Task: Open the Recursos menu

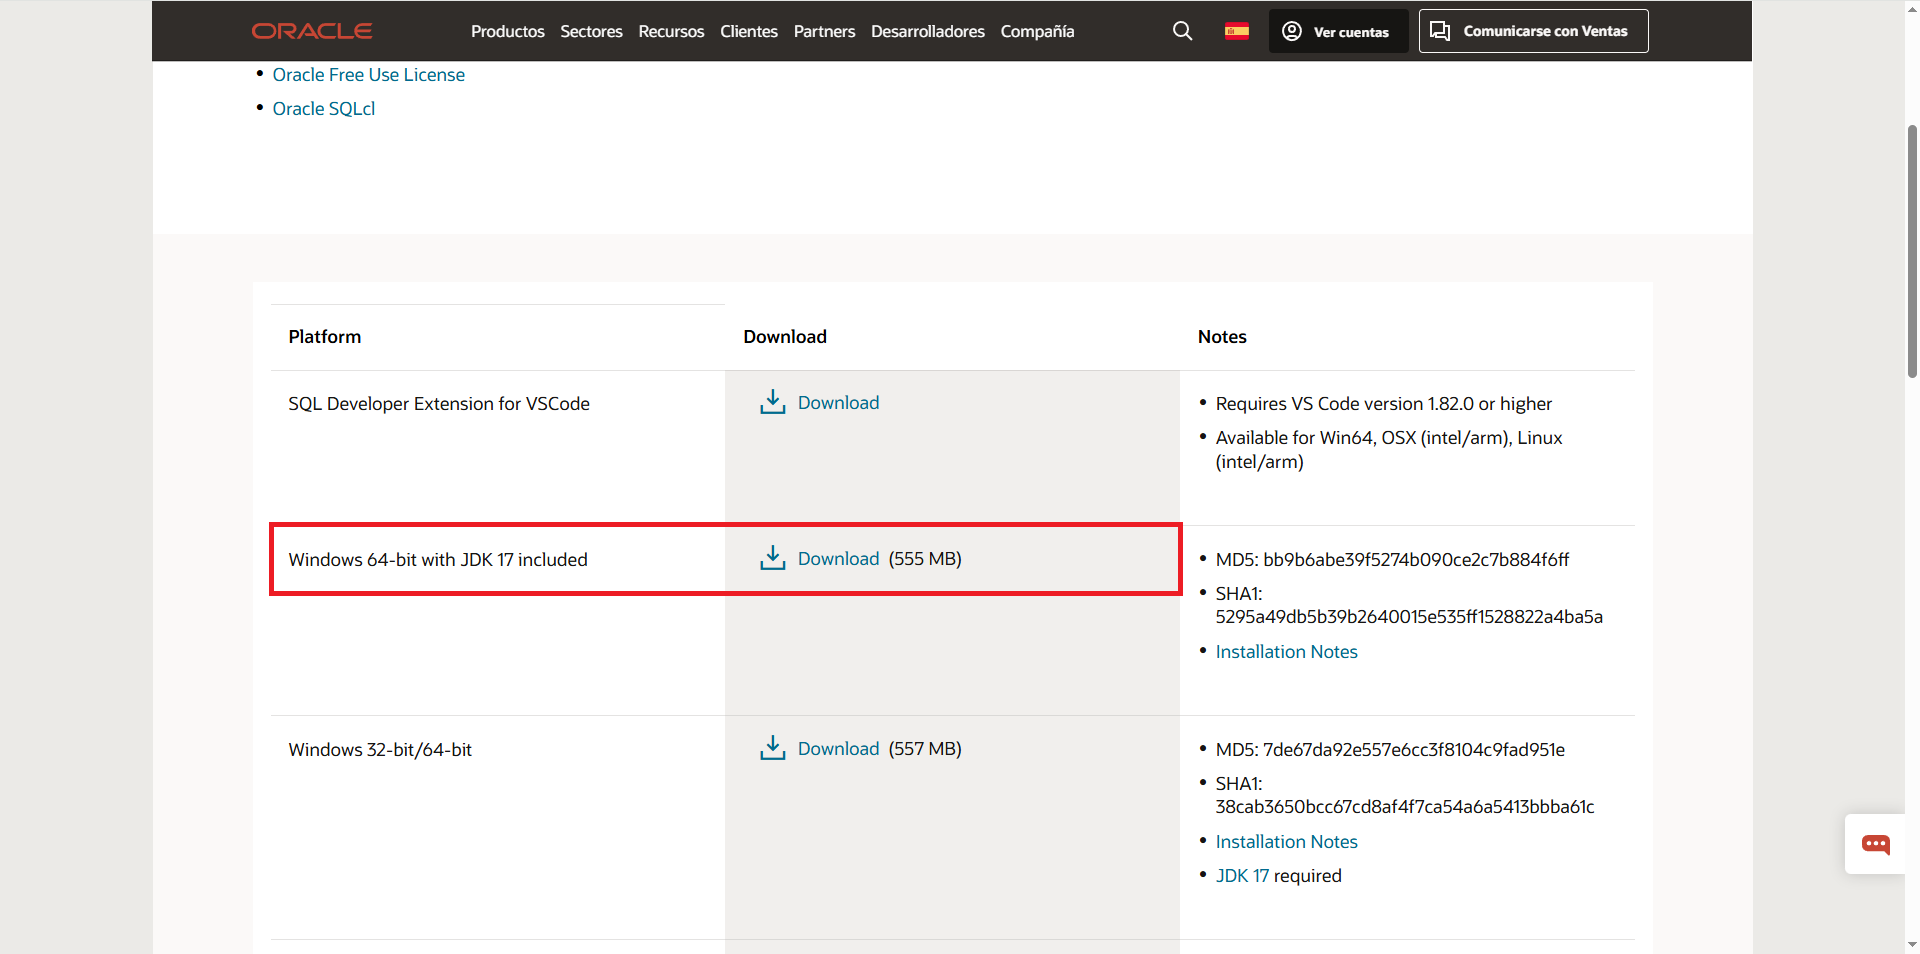Action: pos(670,31)
